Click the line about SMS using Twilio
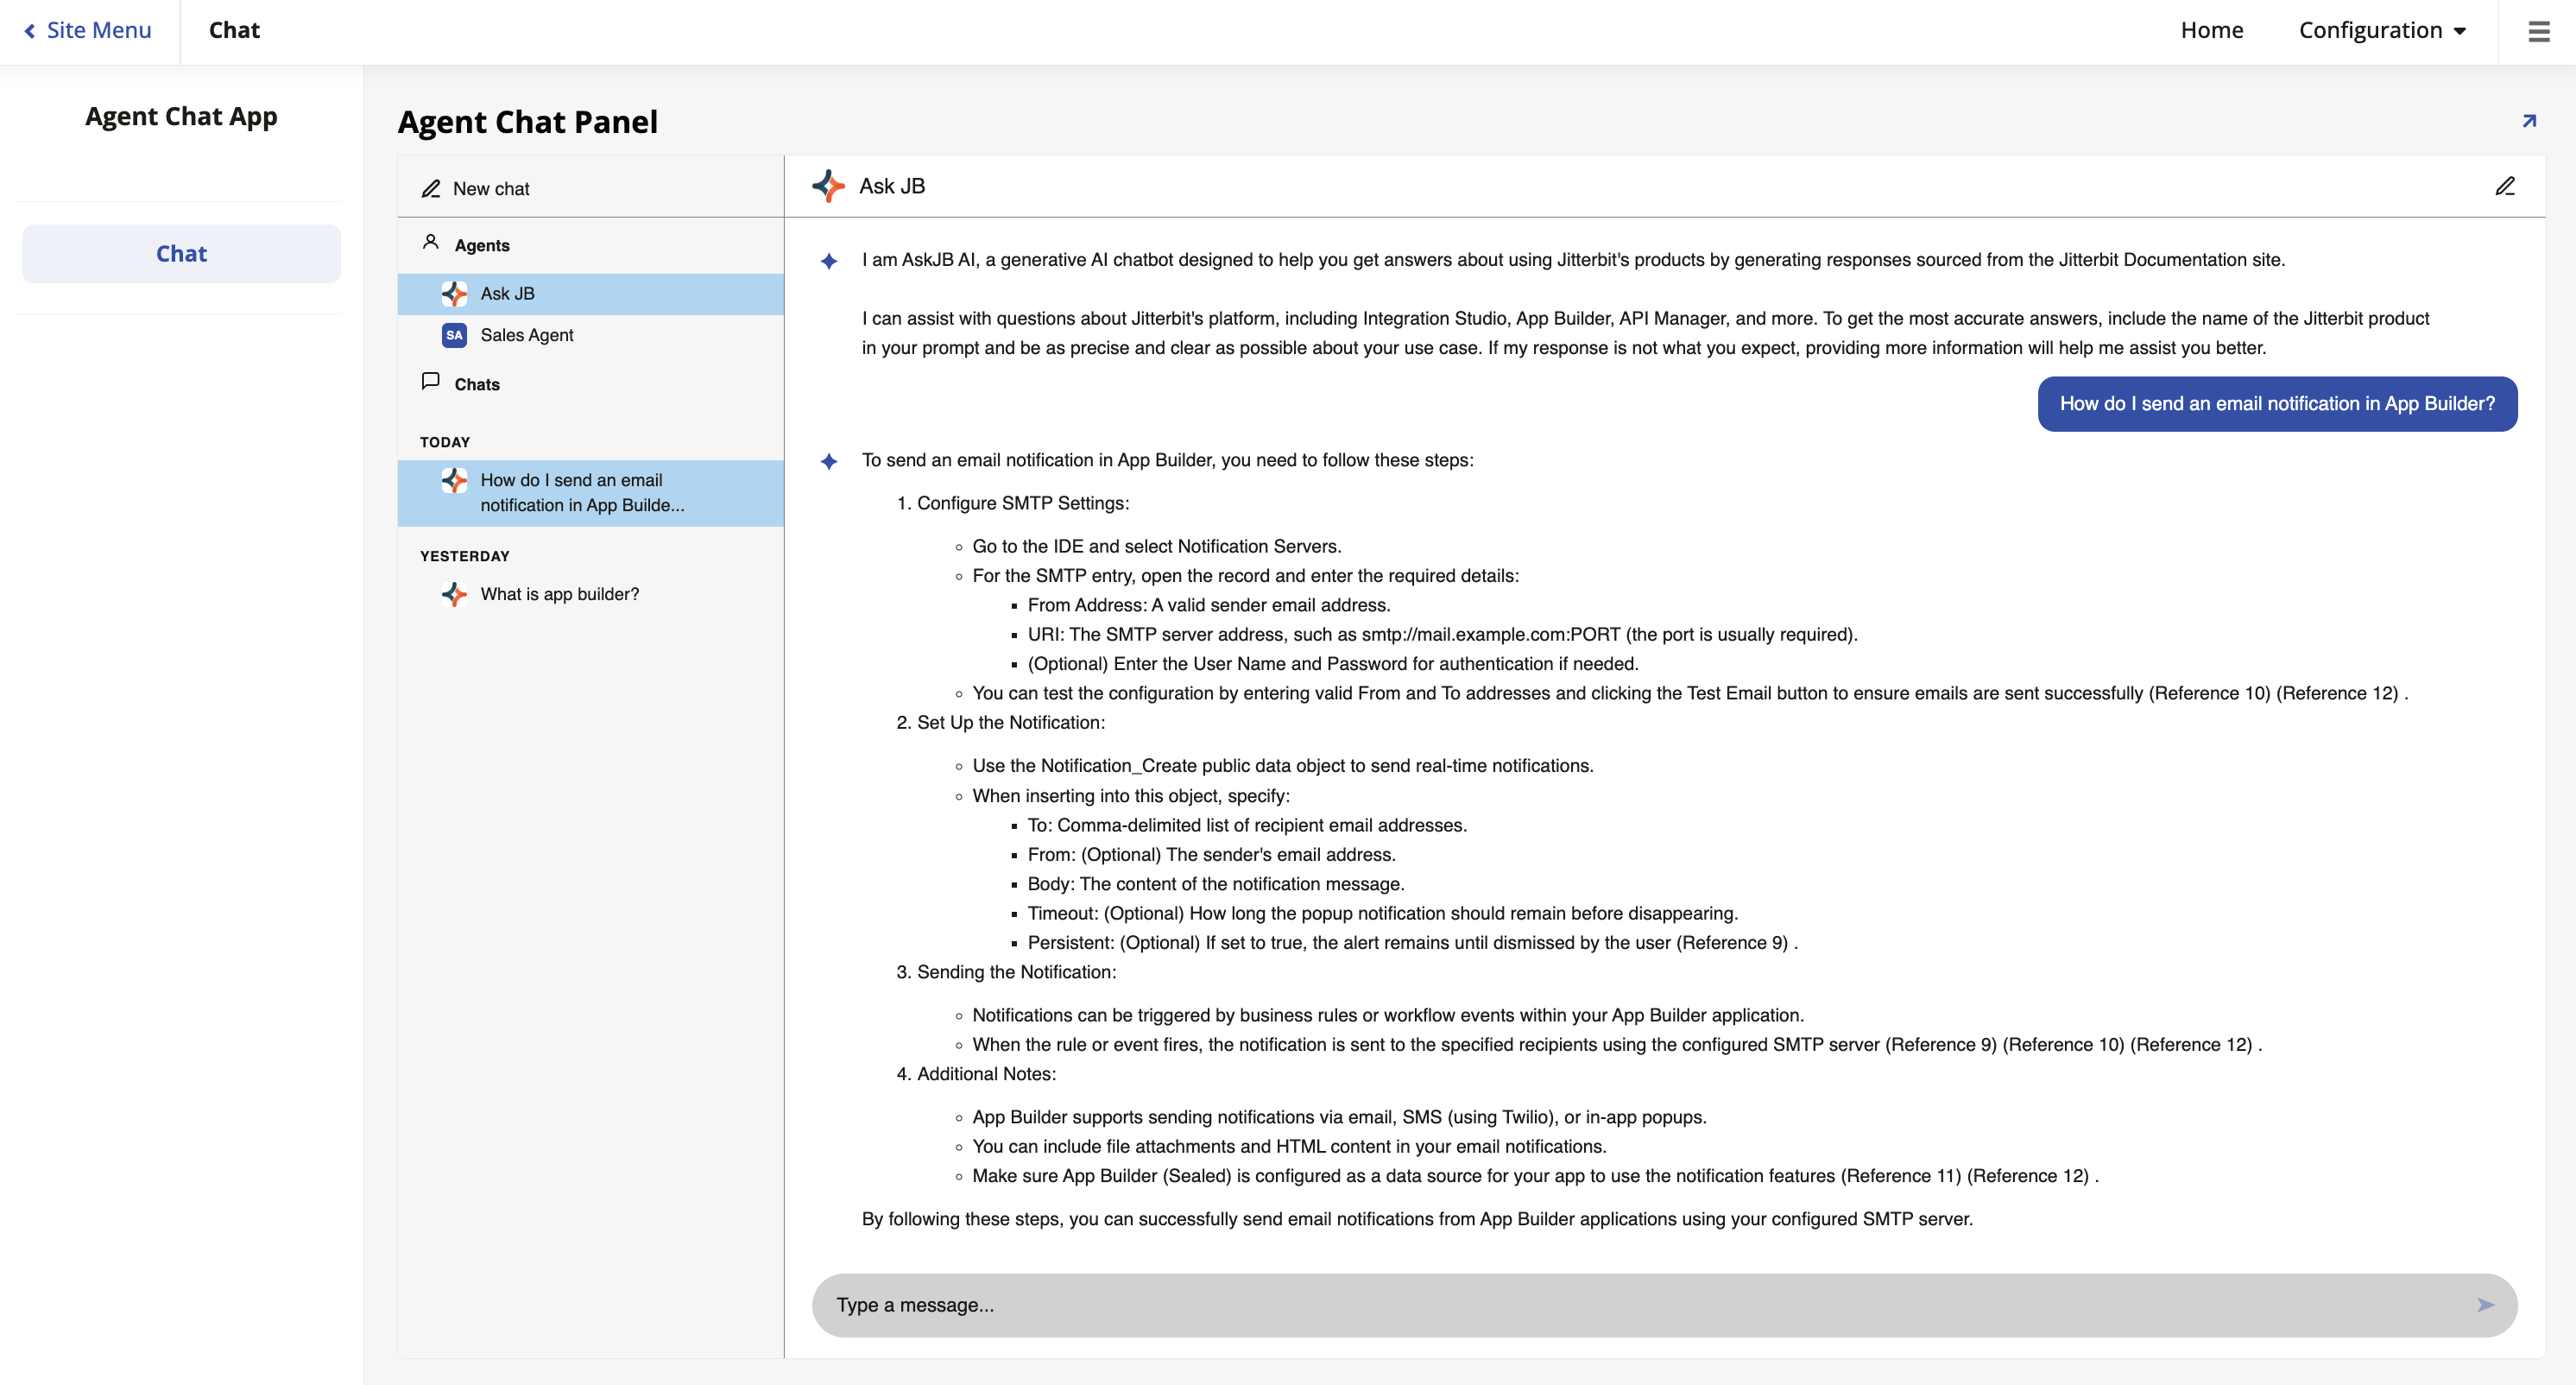2576x1385 pixels. coord(1339,1118)
